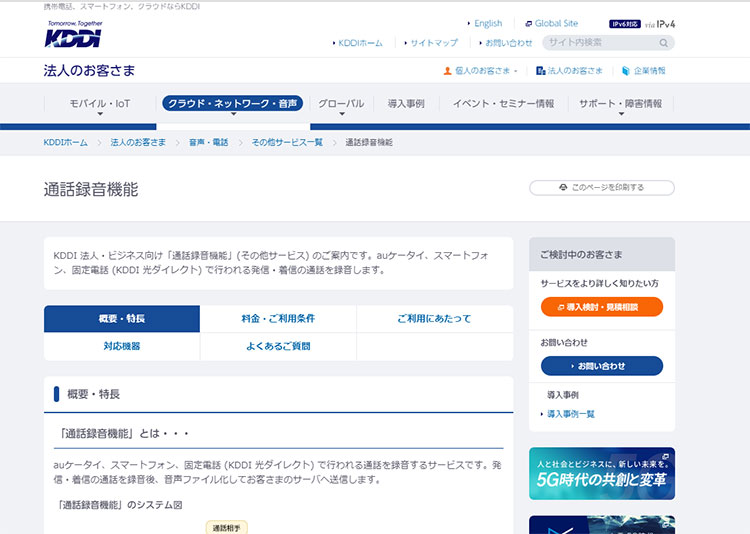The width and height of the screenshot is (750, 534).
Task: Select クラウド・ネットワーク・音声 menu
Action: coord(232,103)
